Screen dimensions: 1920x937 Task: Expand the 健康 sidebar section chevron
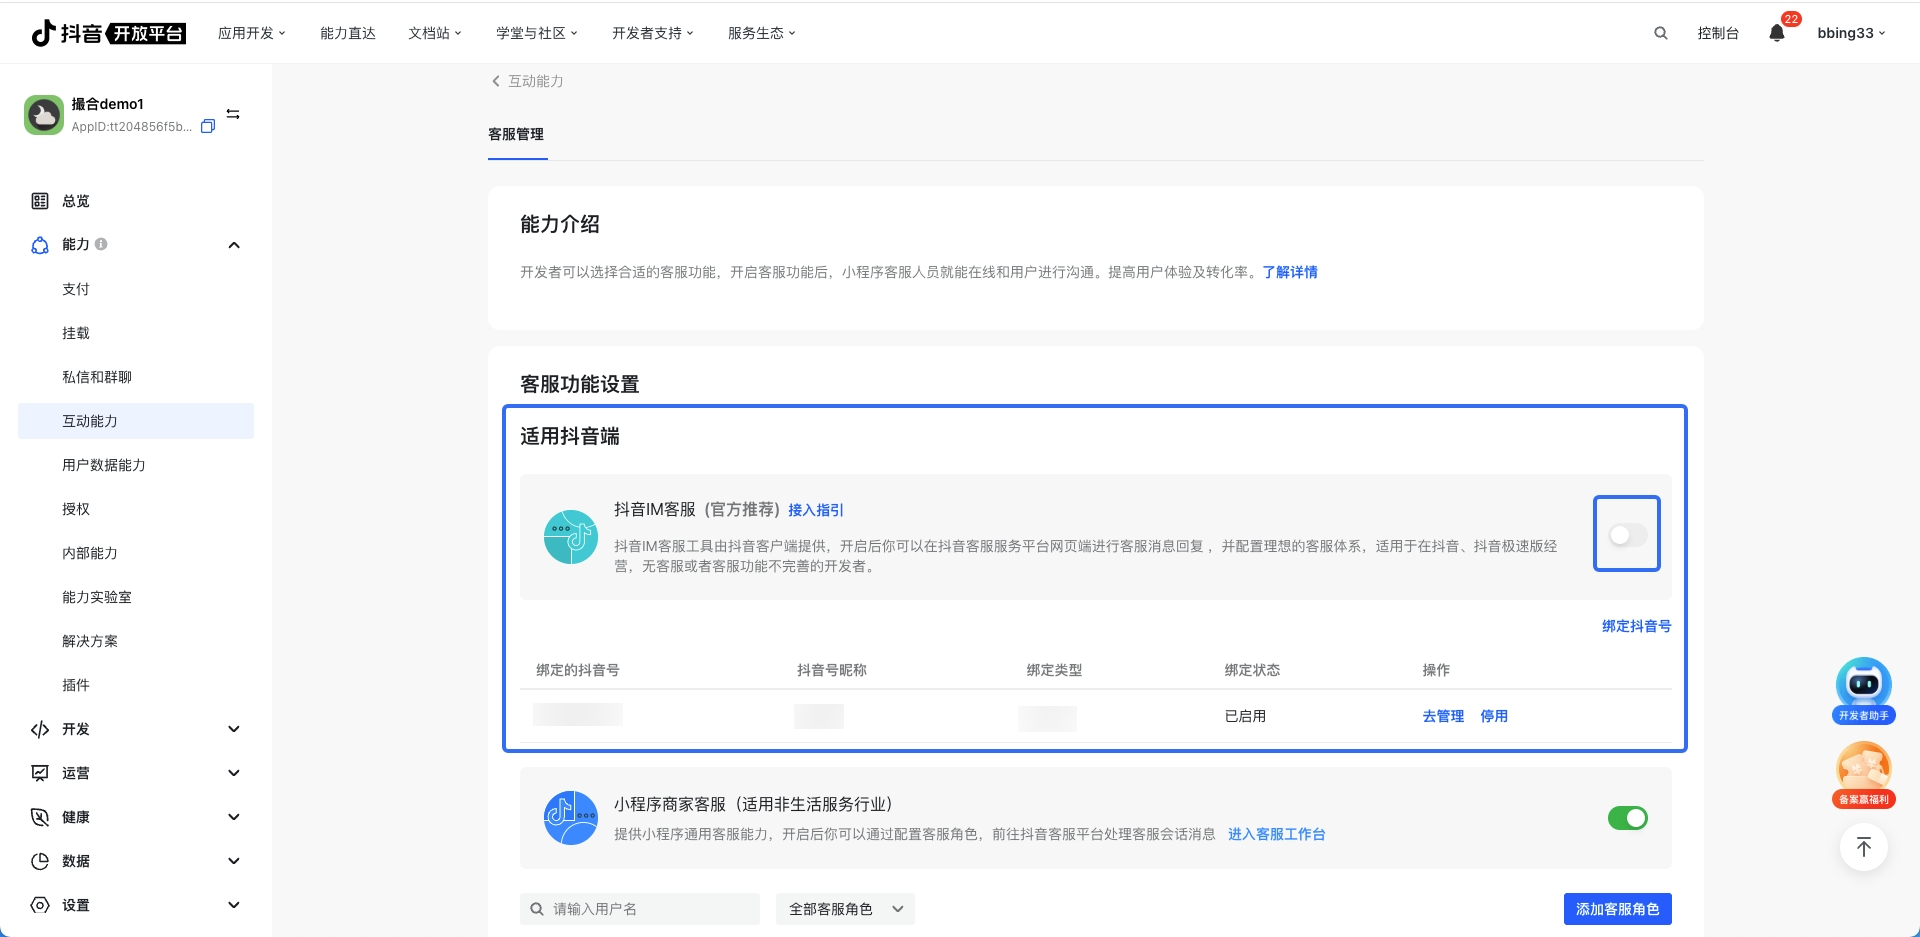(x=234, y=817)
